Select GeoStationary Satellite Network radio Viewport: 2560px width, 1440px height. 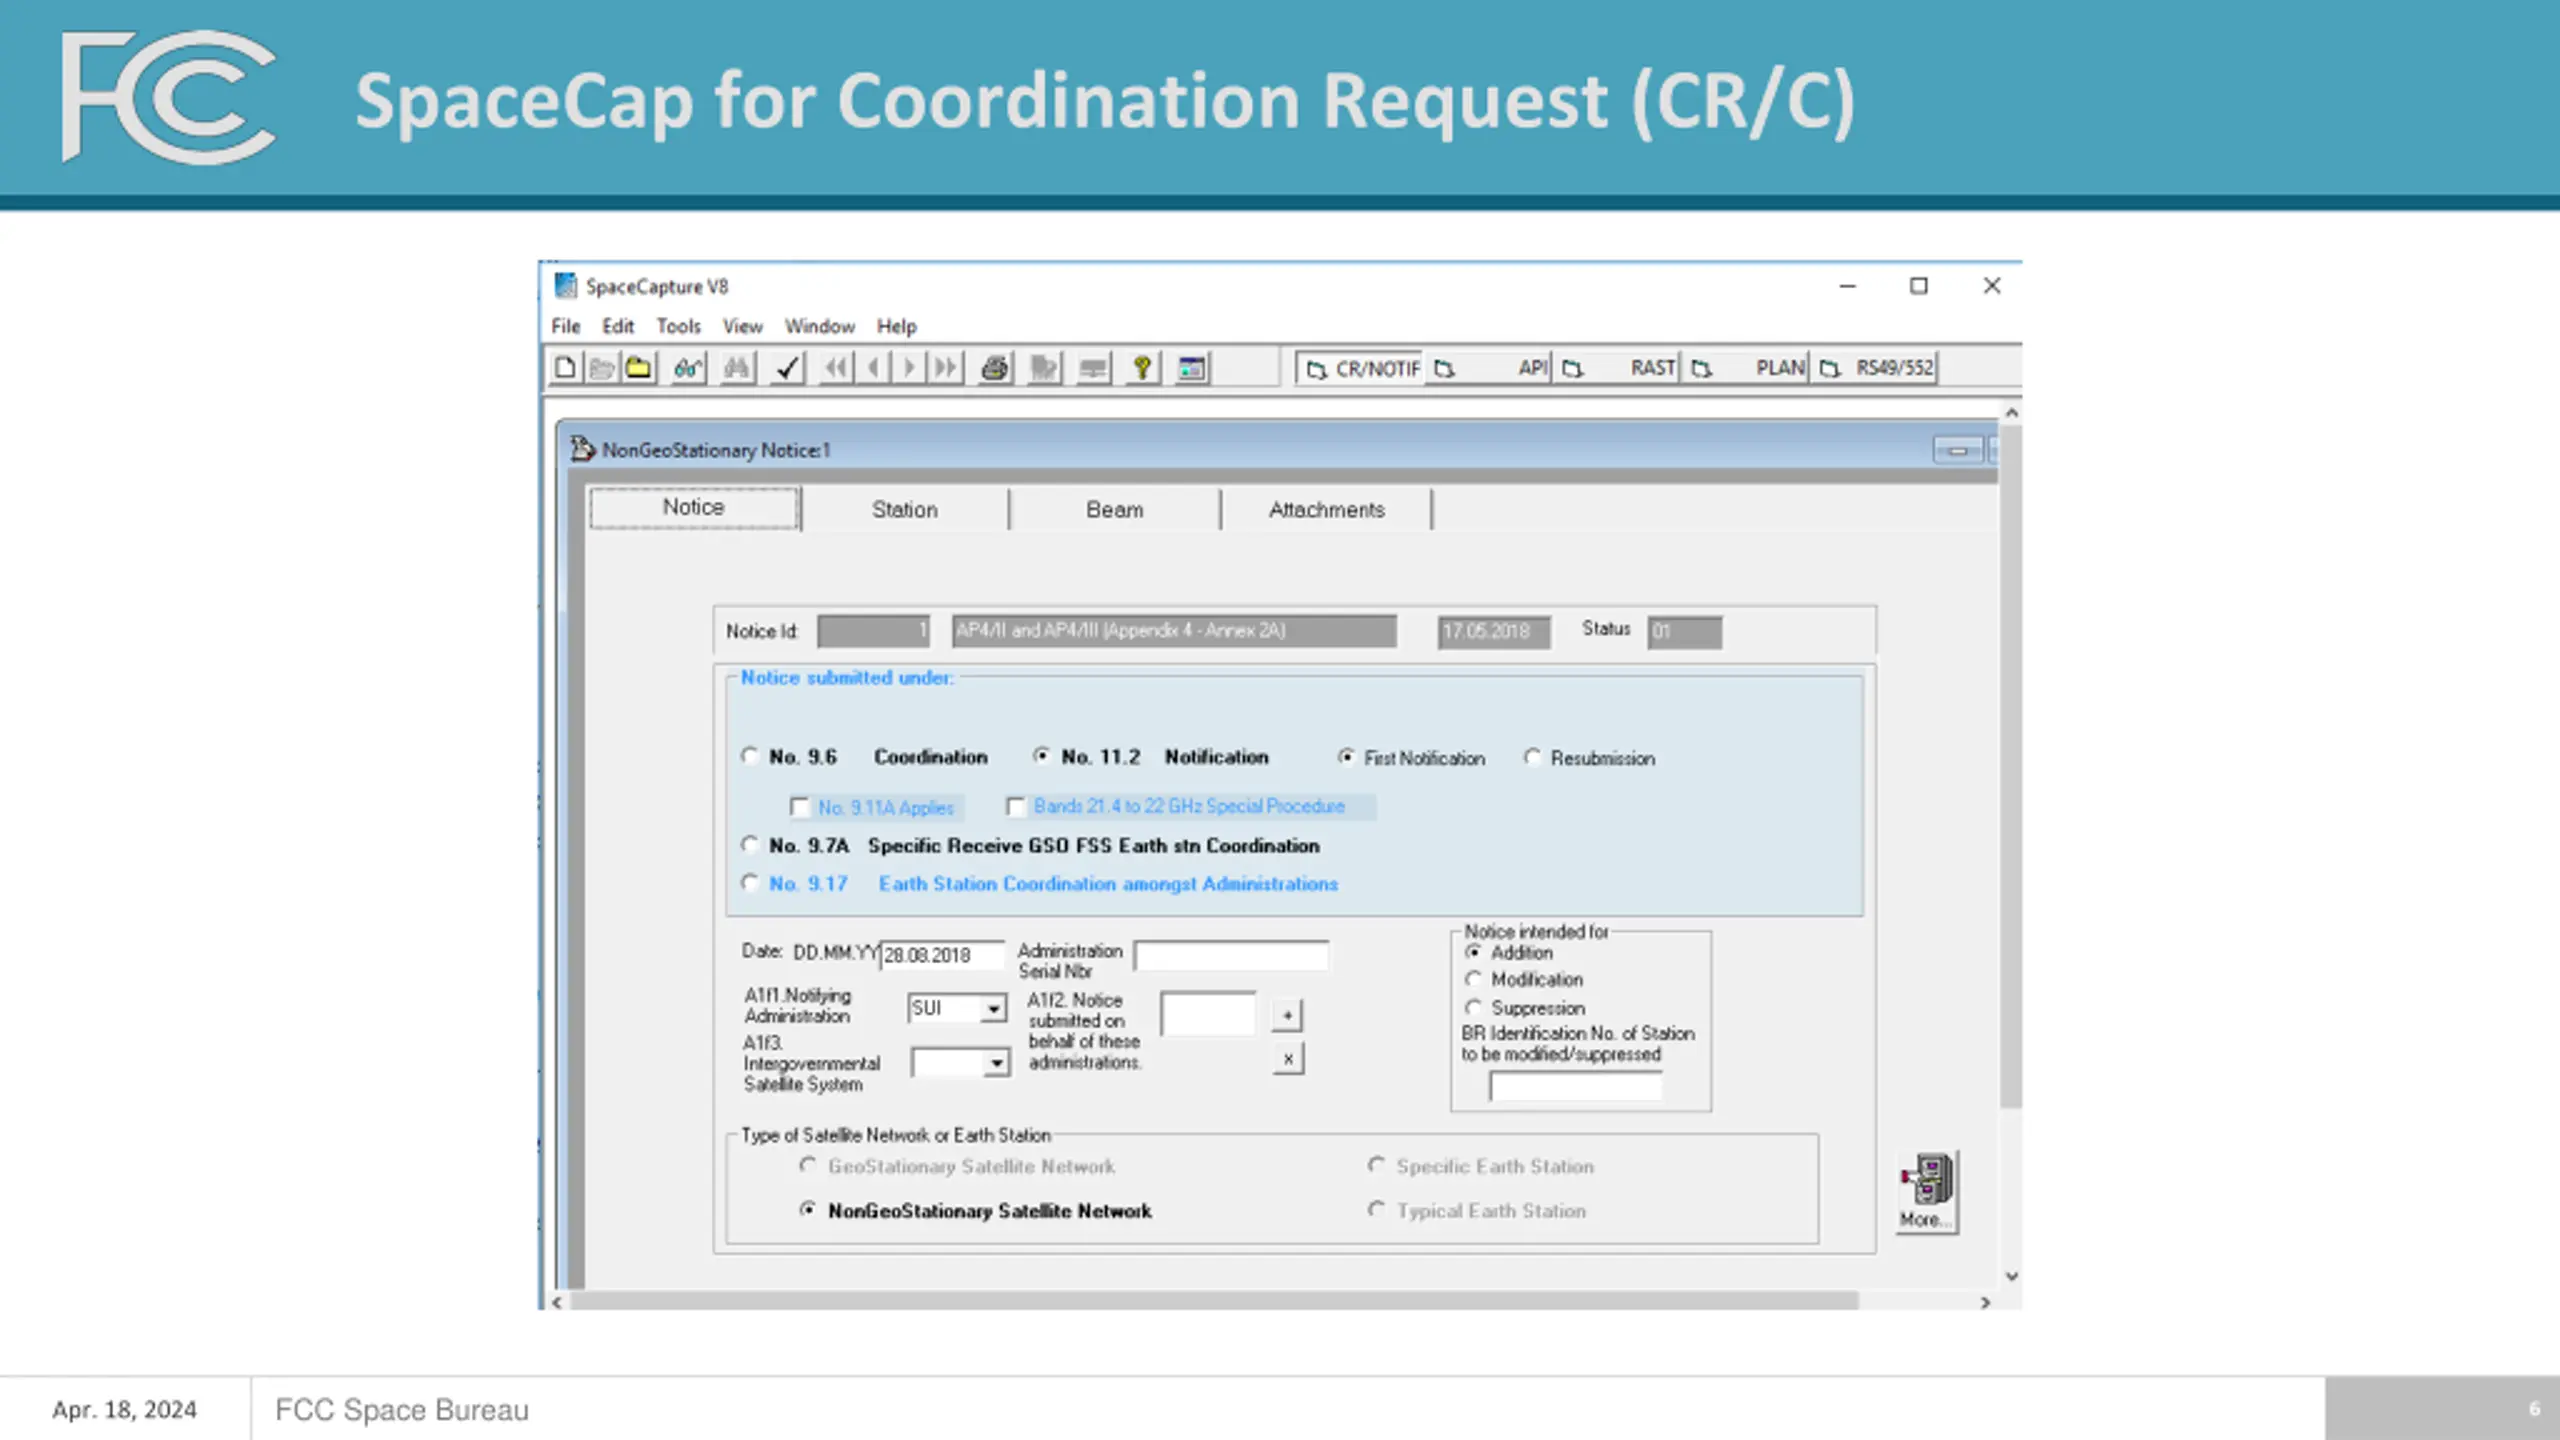(808, 1166)
